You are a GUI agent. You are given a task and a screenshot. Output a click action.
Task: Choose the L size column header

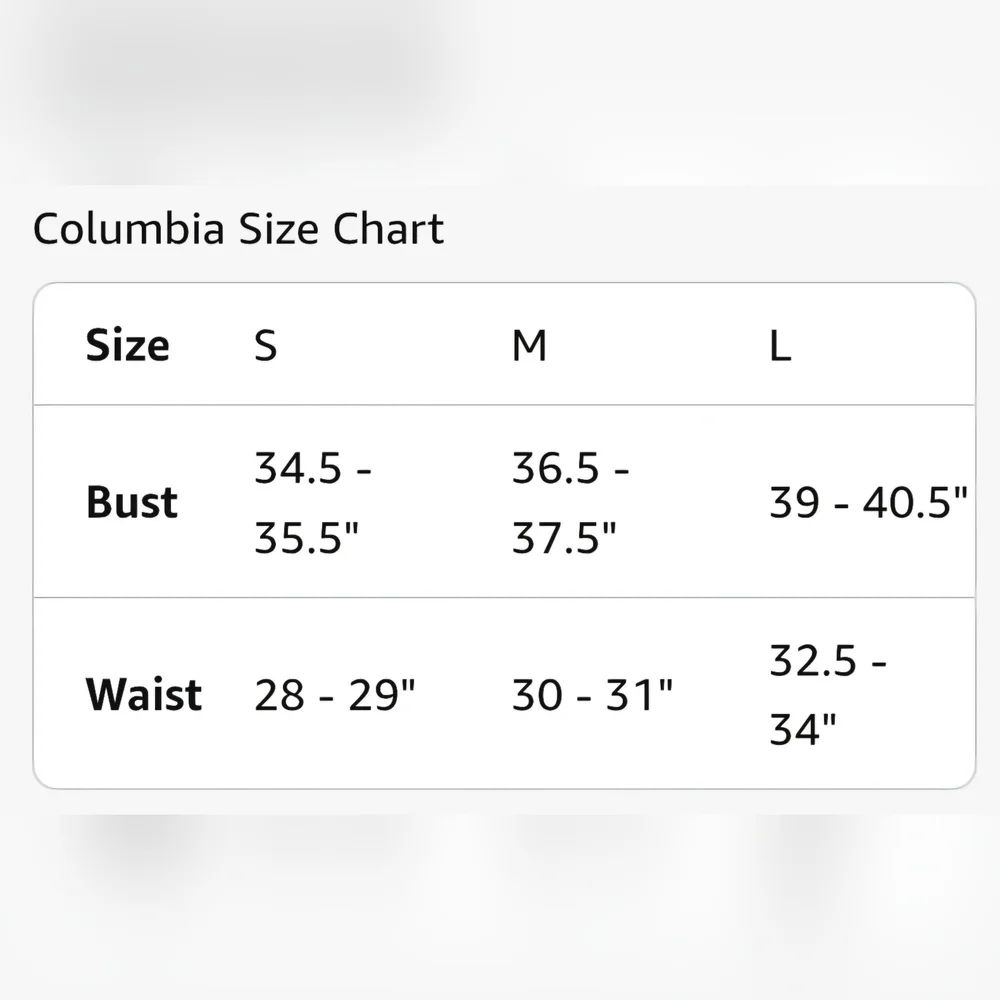(x=780, y=346)
